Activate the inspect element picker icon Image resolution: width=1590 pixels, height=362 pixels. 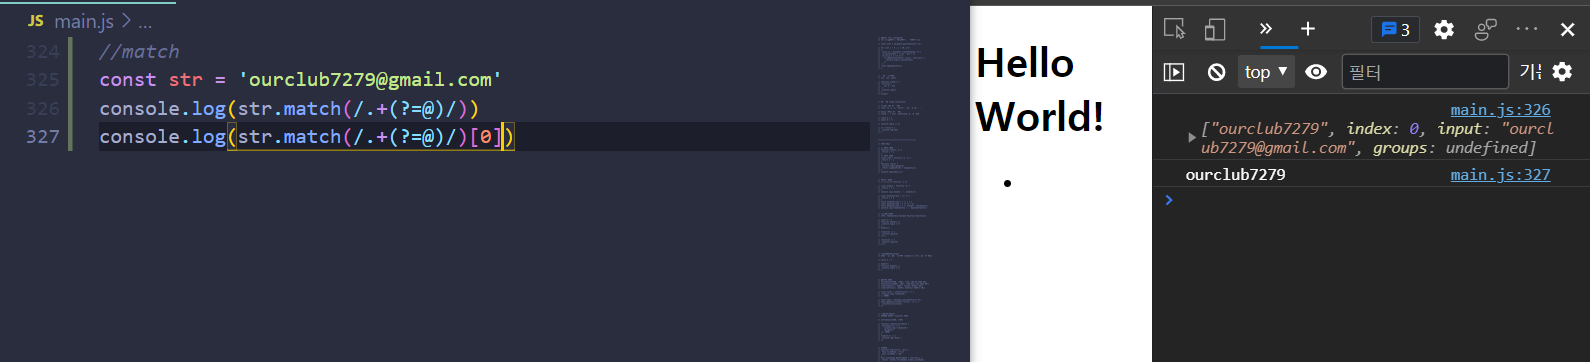tap(1175, 29)
